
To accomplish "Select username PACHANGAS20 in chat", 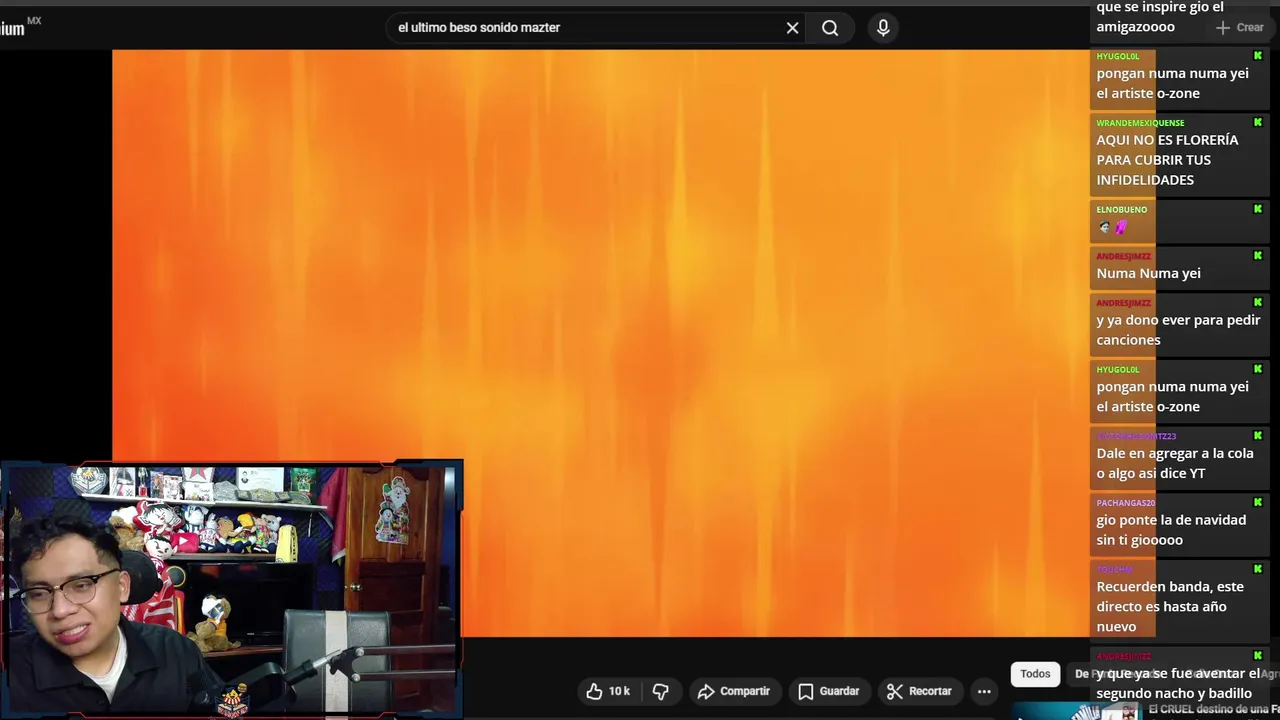I will [x=1125, y=503].
